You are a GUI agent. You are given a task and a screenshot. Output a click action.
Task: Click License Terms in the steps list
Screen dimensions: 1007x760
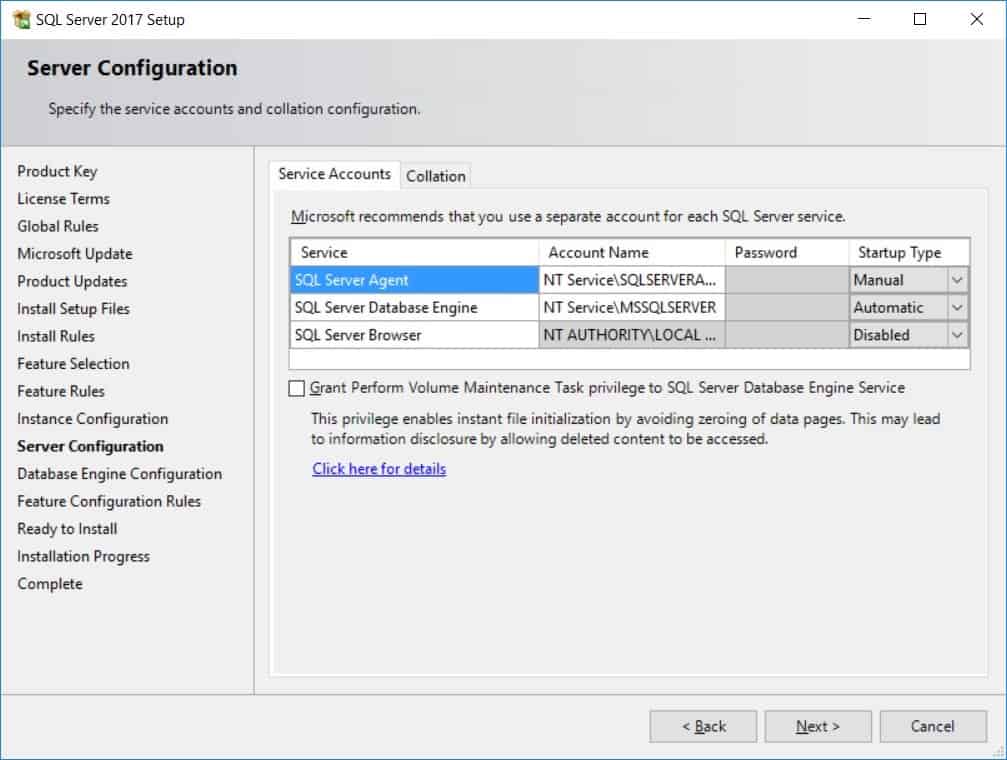click(x=64, y=199)
